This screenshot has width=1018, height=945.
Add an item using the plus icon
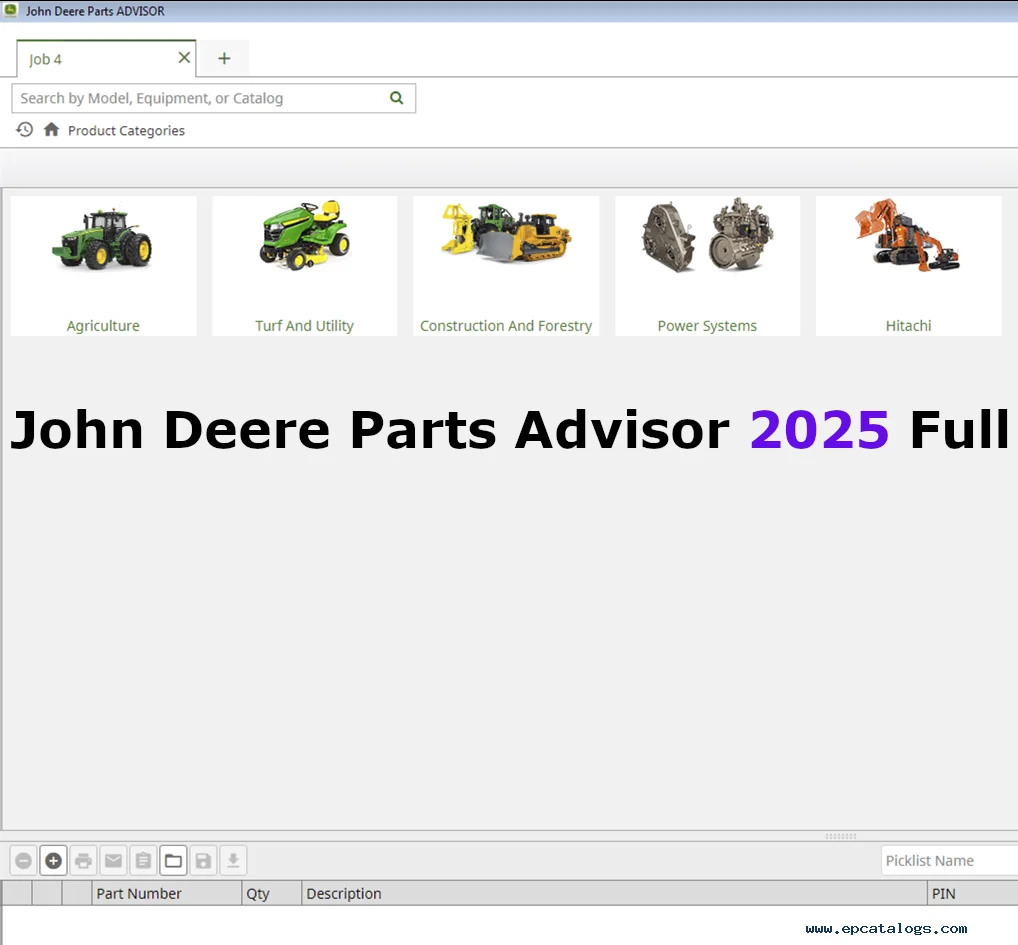(53, 860)
